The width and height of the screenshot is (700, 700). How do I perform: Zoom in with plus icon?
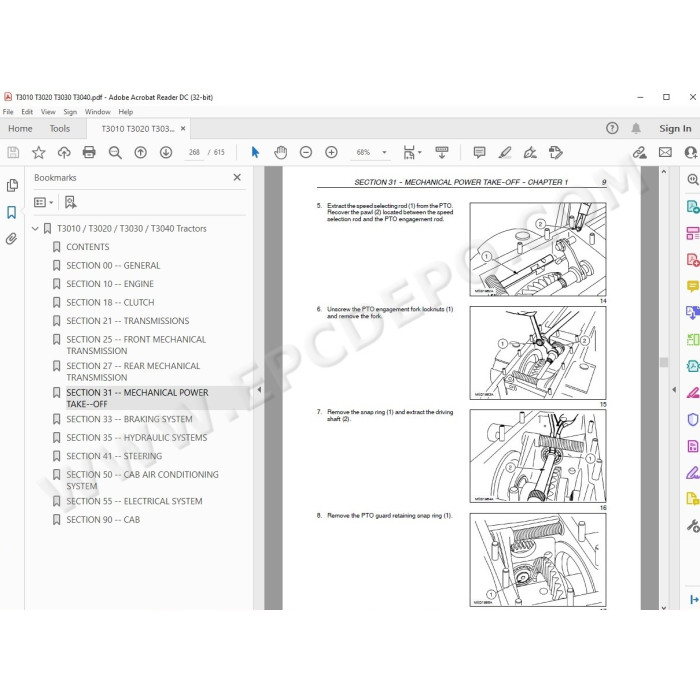[331, 153]
